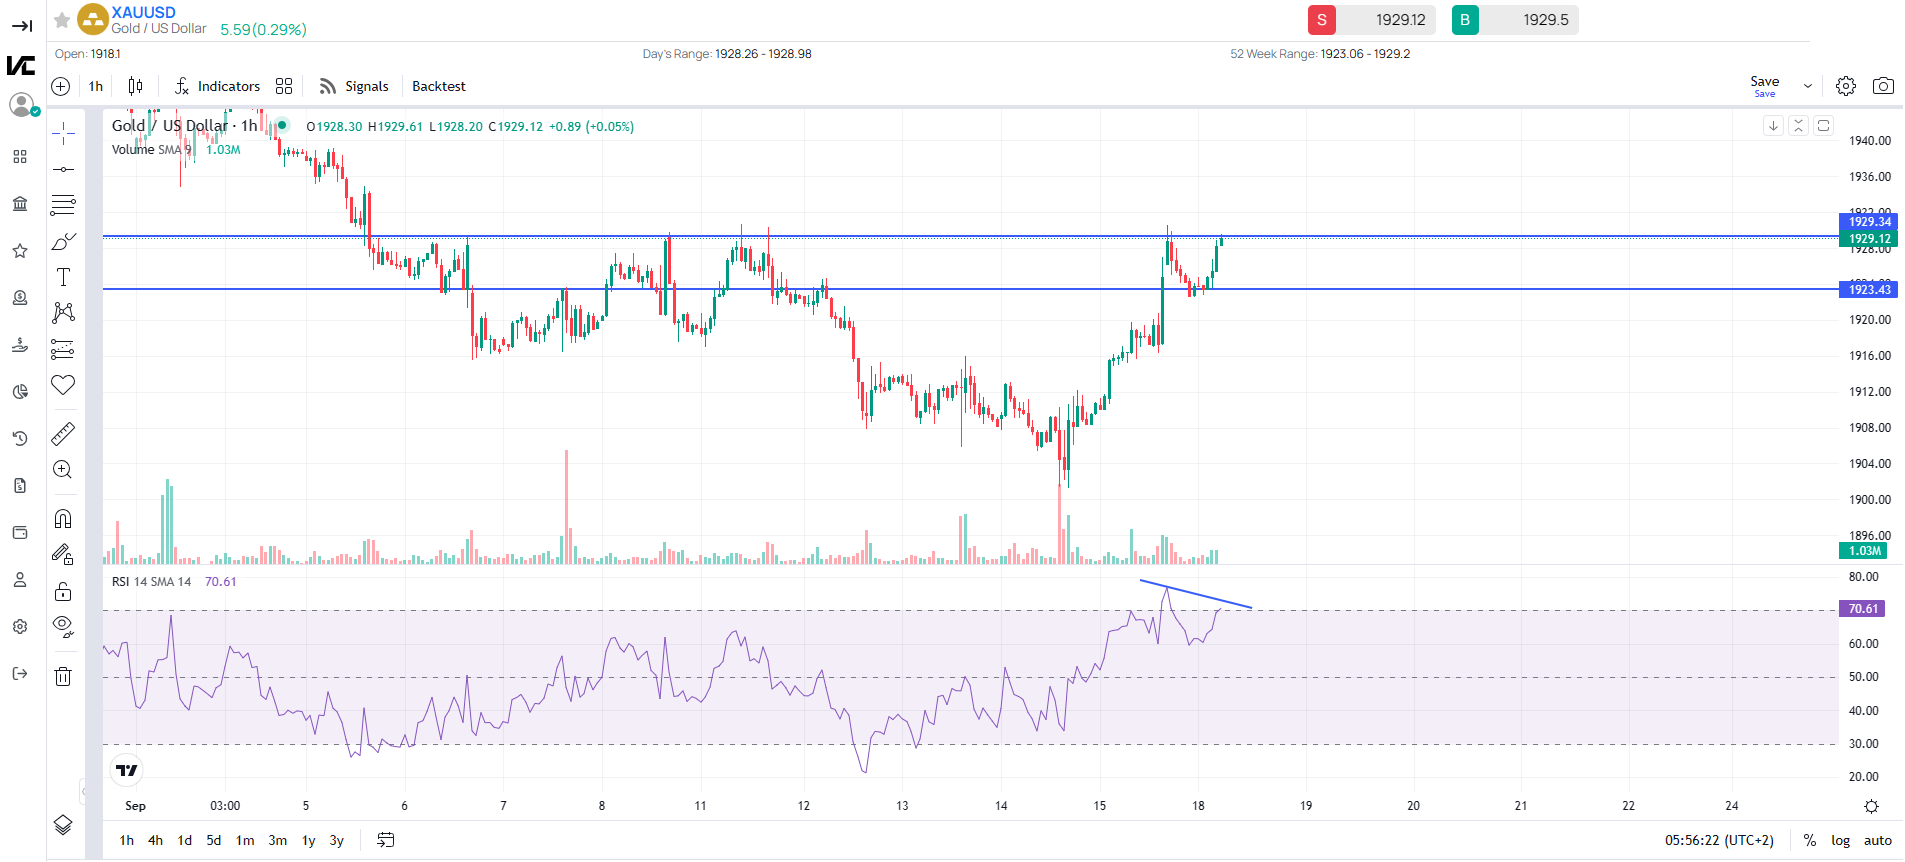Collapse the chart pane using the arrows button
Screen dimensions: 1905x862
pyautogui.click(x=1798, y=126)
